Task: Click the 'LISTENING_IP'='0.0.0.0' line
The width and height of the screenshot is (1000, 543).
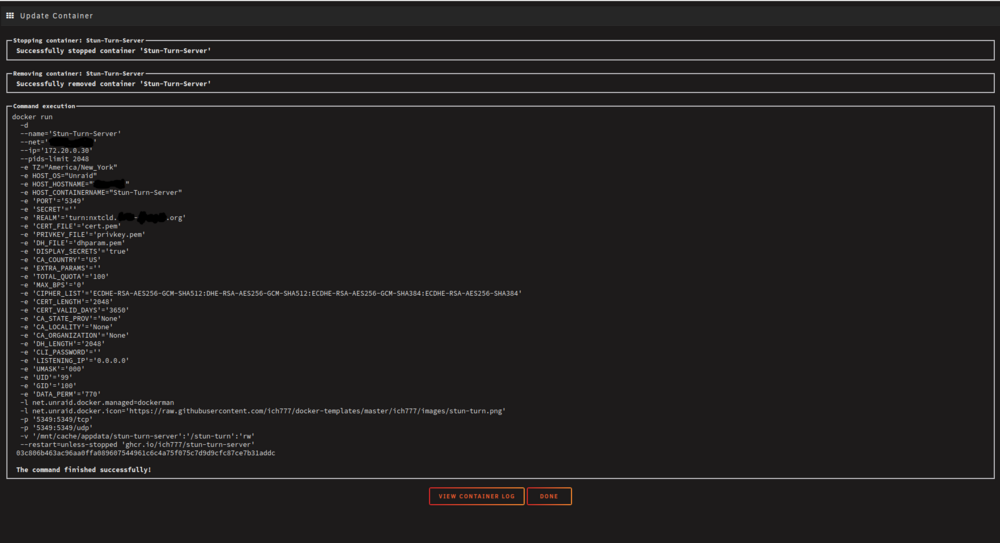Action: pos(75,361)
